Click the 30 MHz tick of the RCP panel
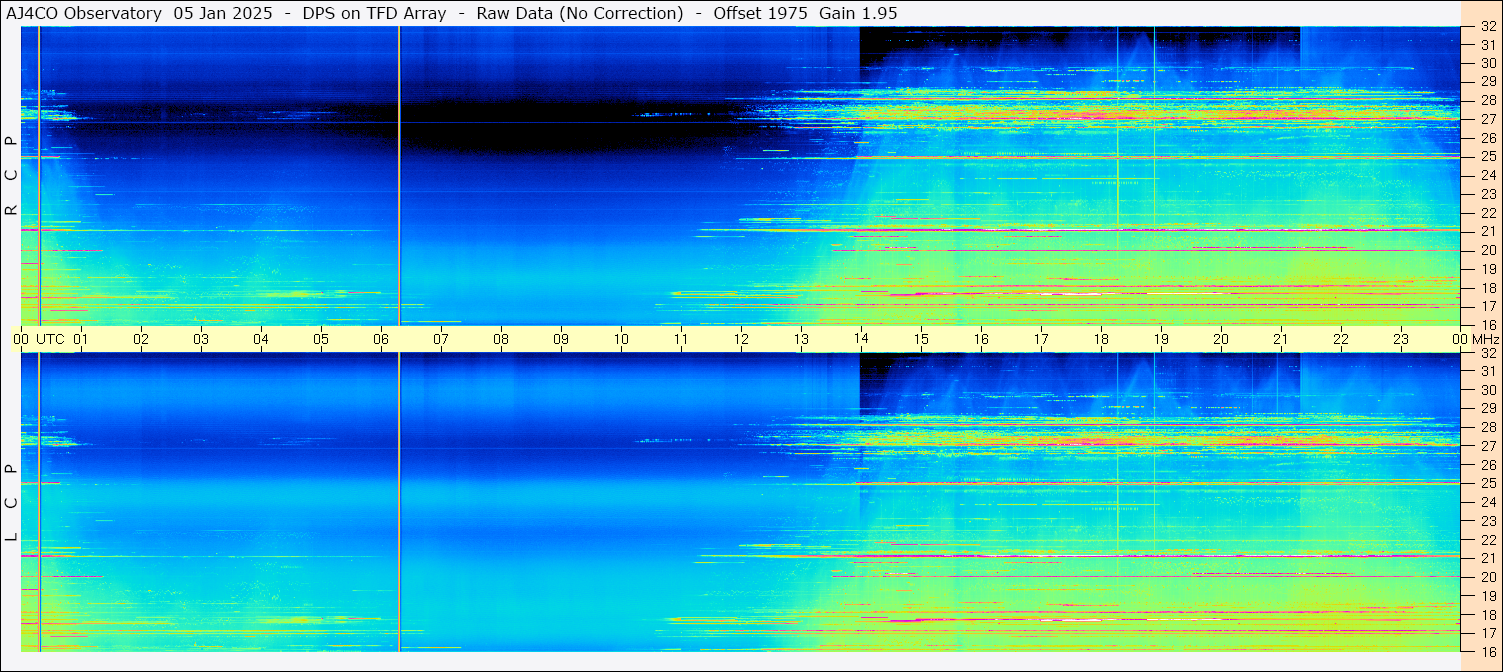The width and height of the screenshot is (1503, 672). pos(1488,63)
